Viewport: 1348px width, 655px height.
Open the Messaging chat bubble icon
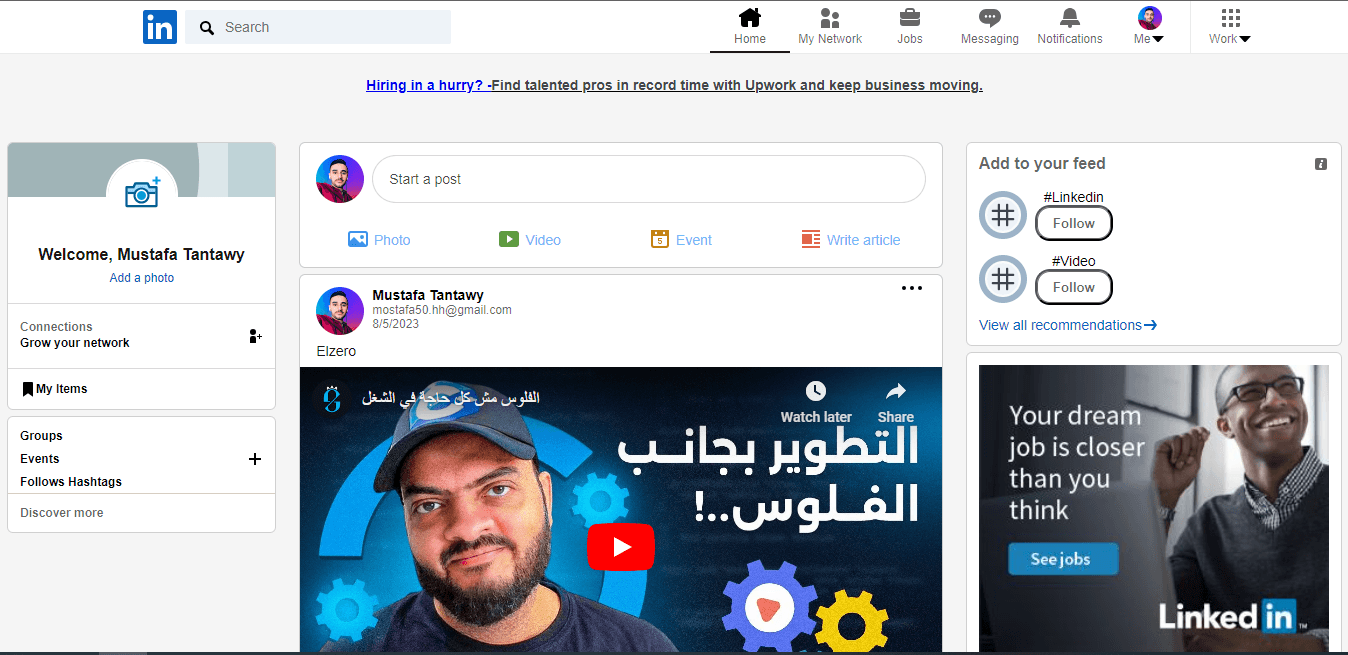990,18
